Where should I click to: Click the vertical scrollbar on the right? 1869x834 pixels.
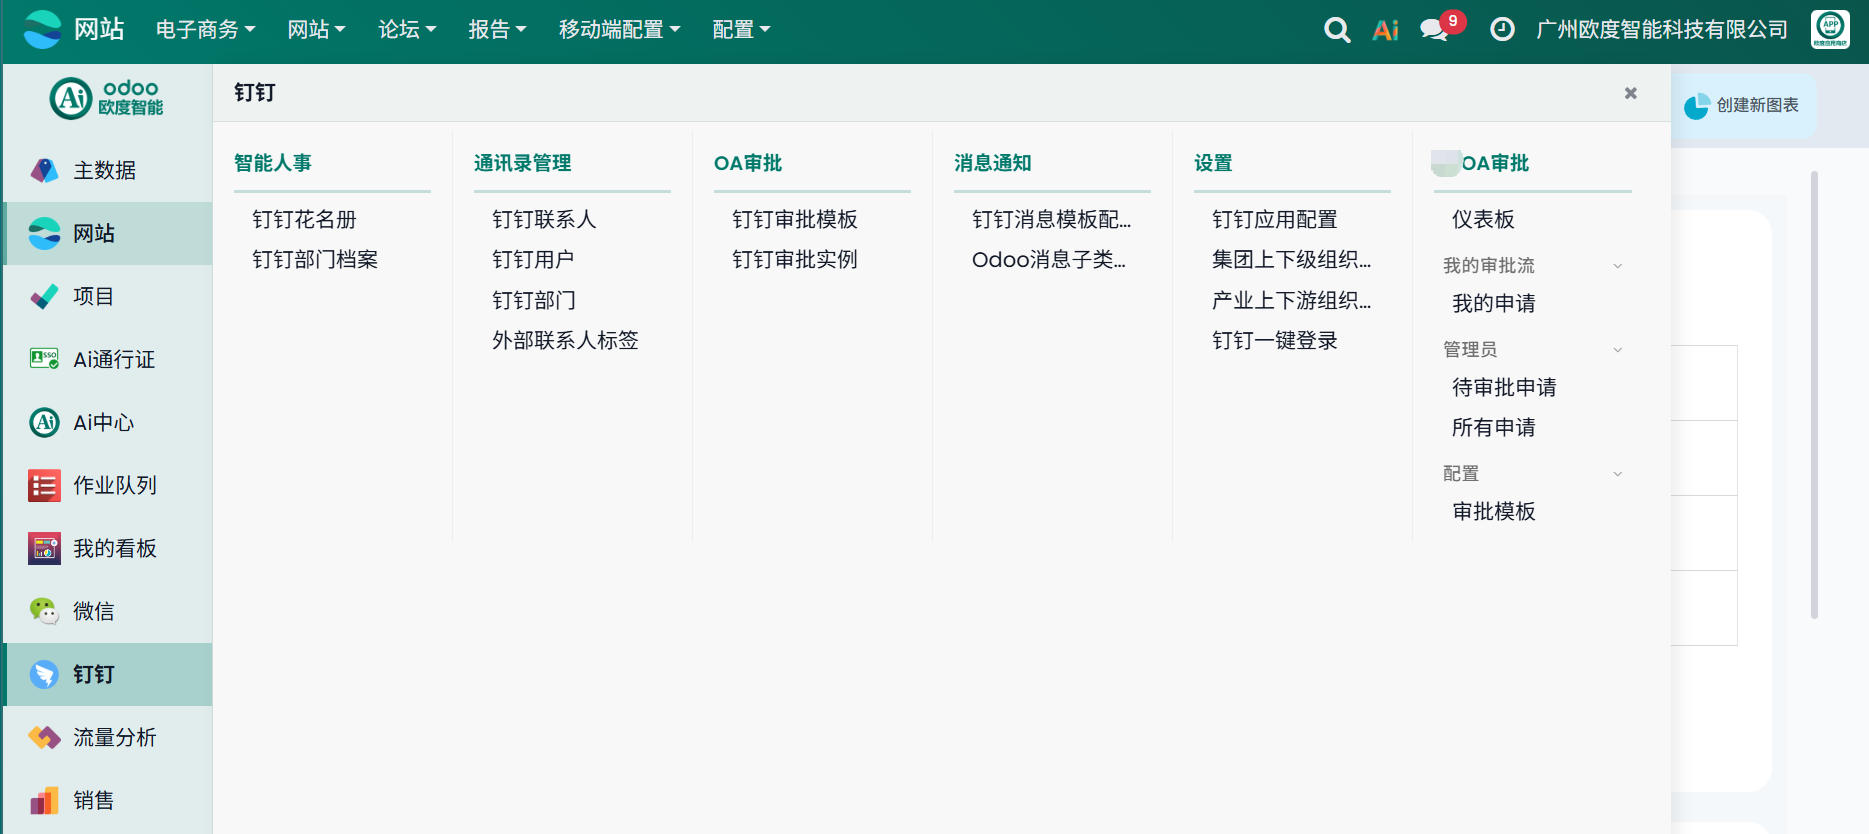[1814, 395]
